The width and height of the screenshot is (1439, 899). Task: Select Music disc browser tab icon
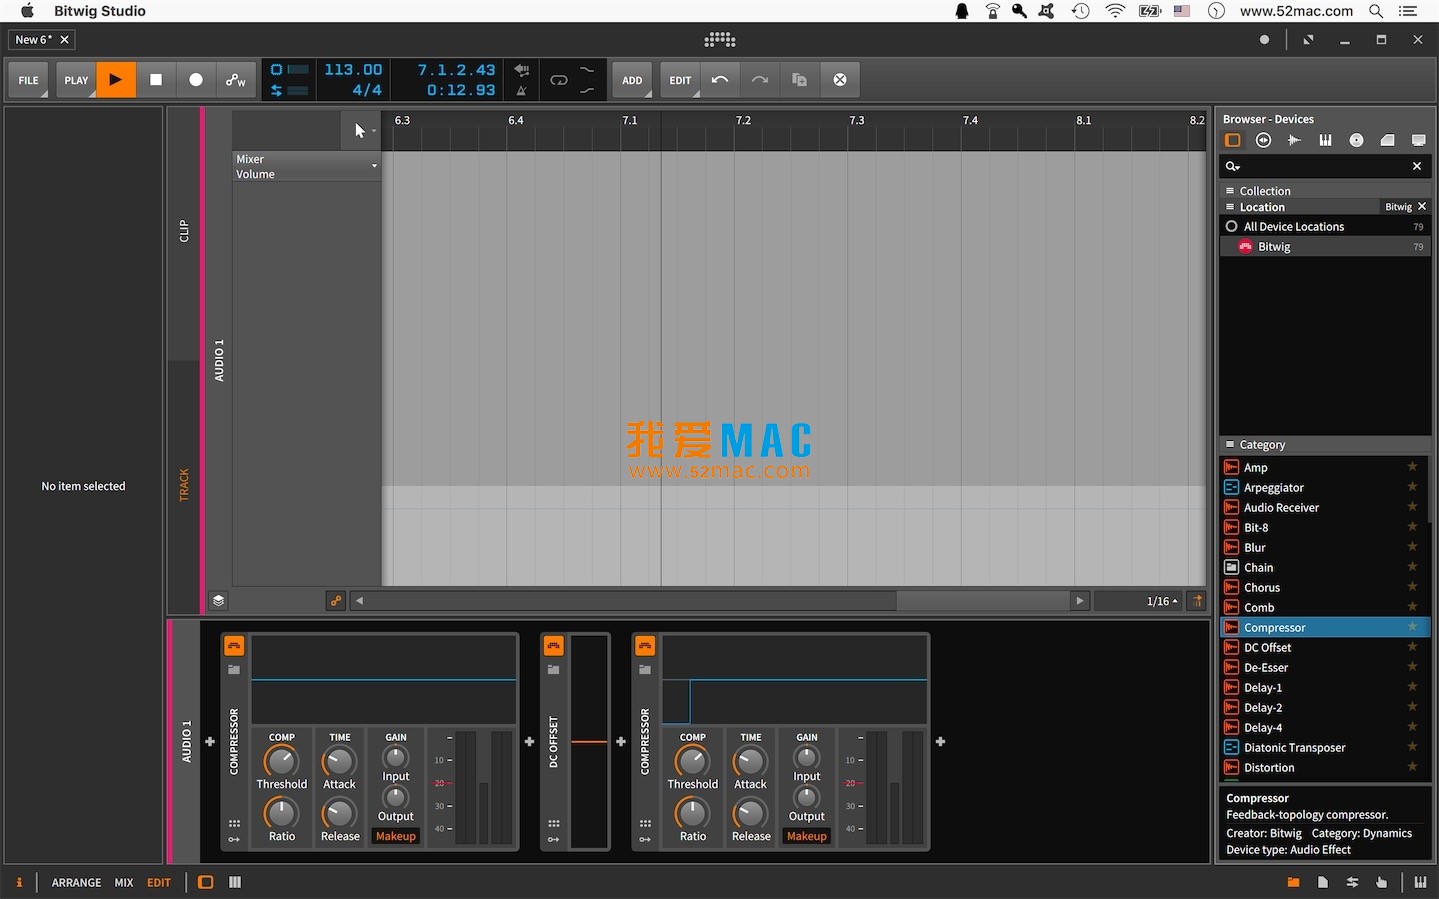coord(1356,141)
